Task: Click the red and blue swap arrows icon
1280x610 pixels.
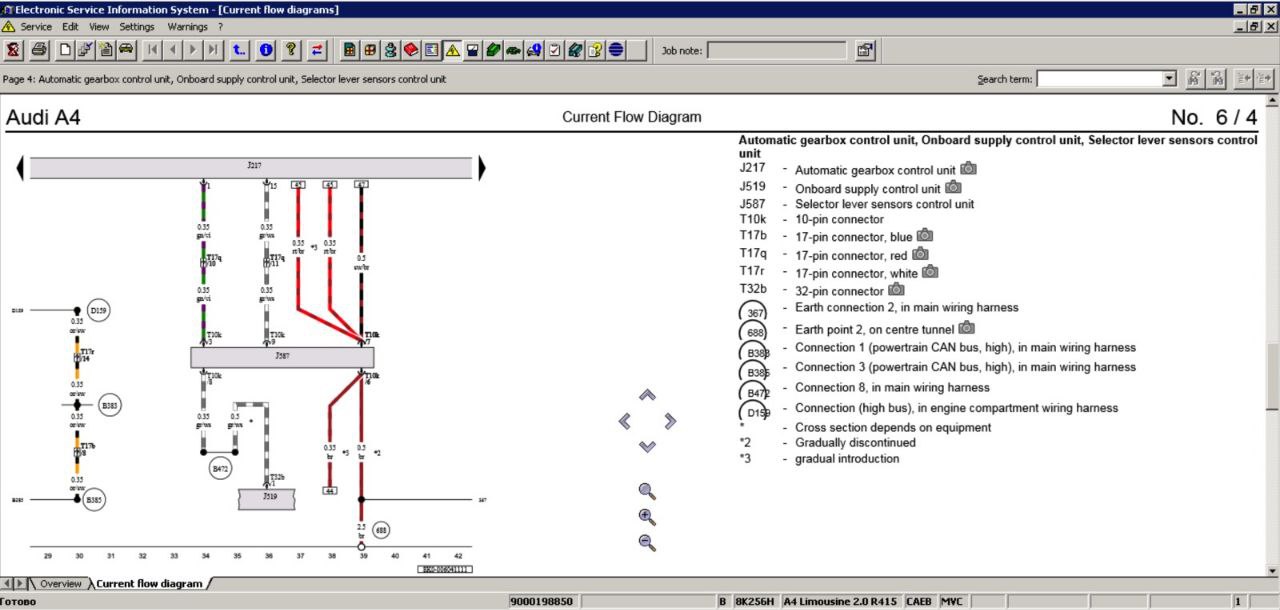Action: click(317, 49)
